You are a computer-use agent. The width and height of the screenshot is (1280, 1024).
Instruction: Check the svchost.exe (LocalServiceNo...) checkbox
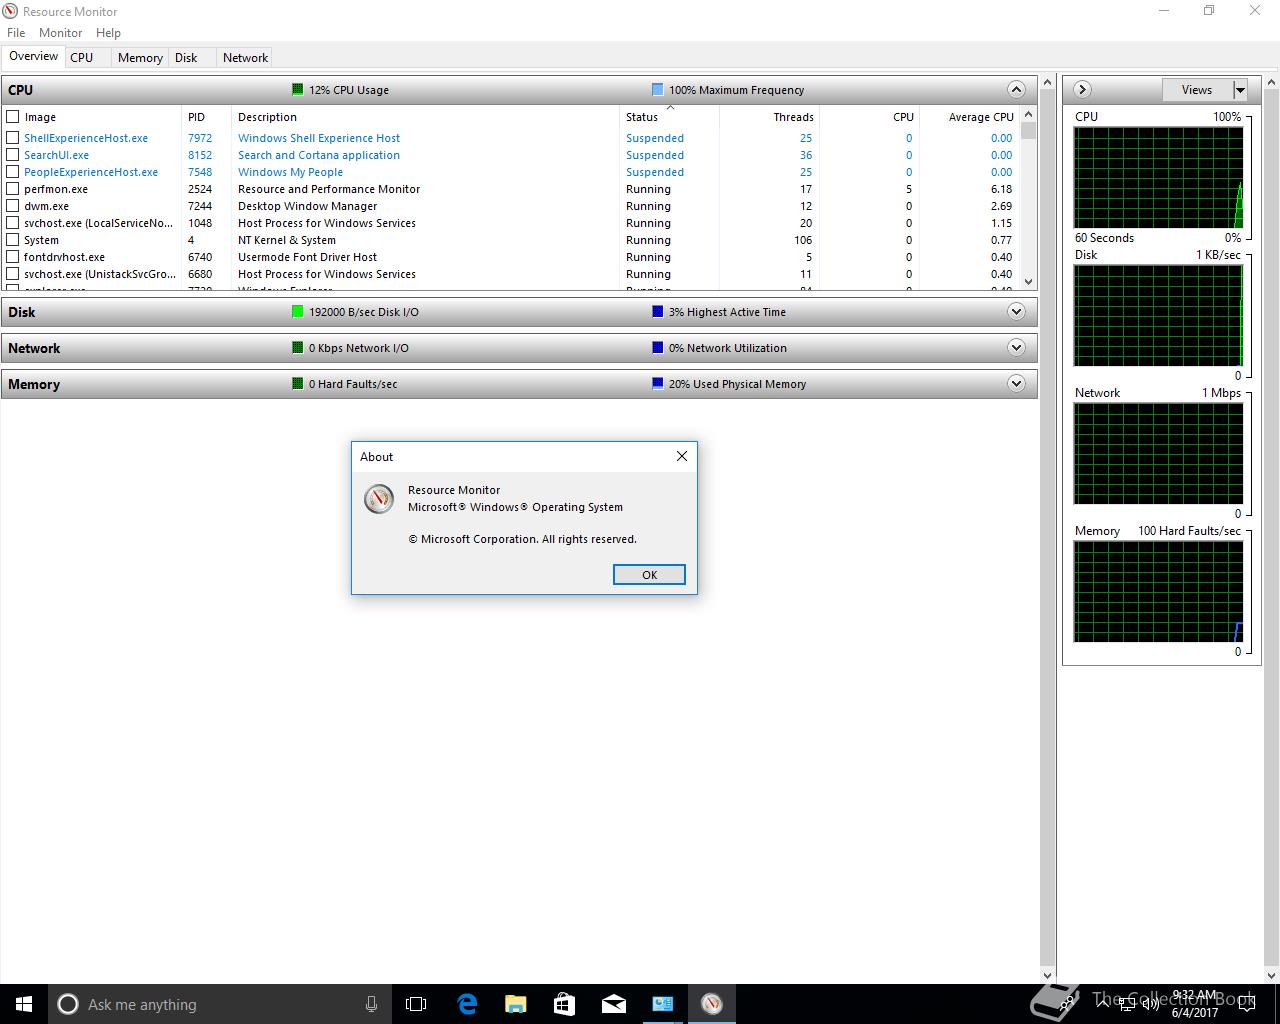pyautogui.click(x=13, y=223)
